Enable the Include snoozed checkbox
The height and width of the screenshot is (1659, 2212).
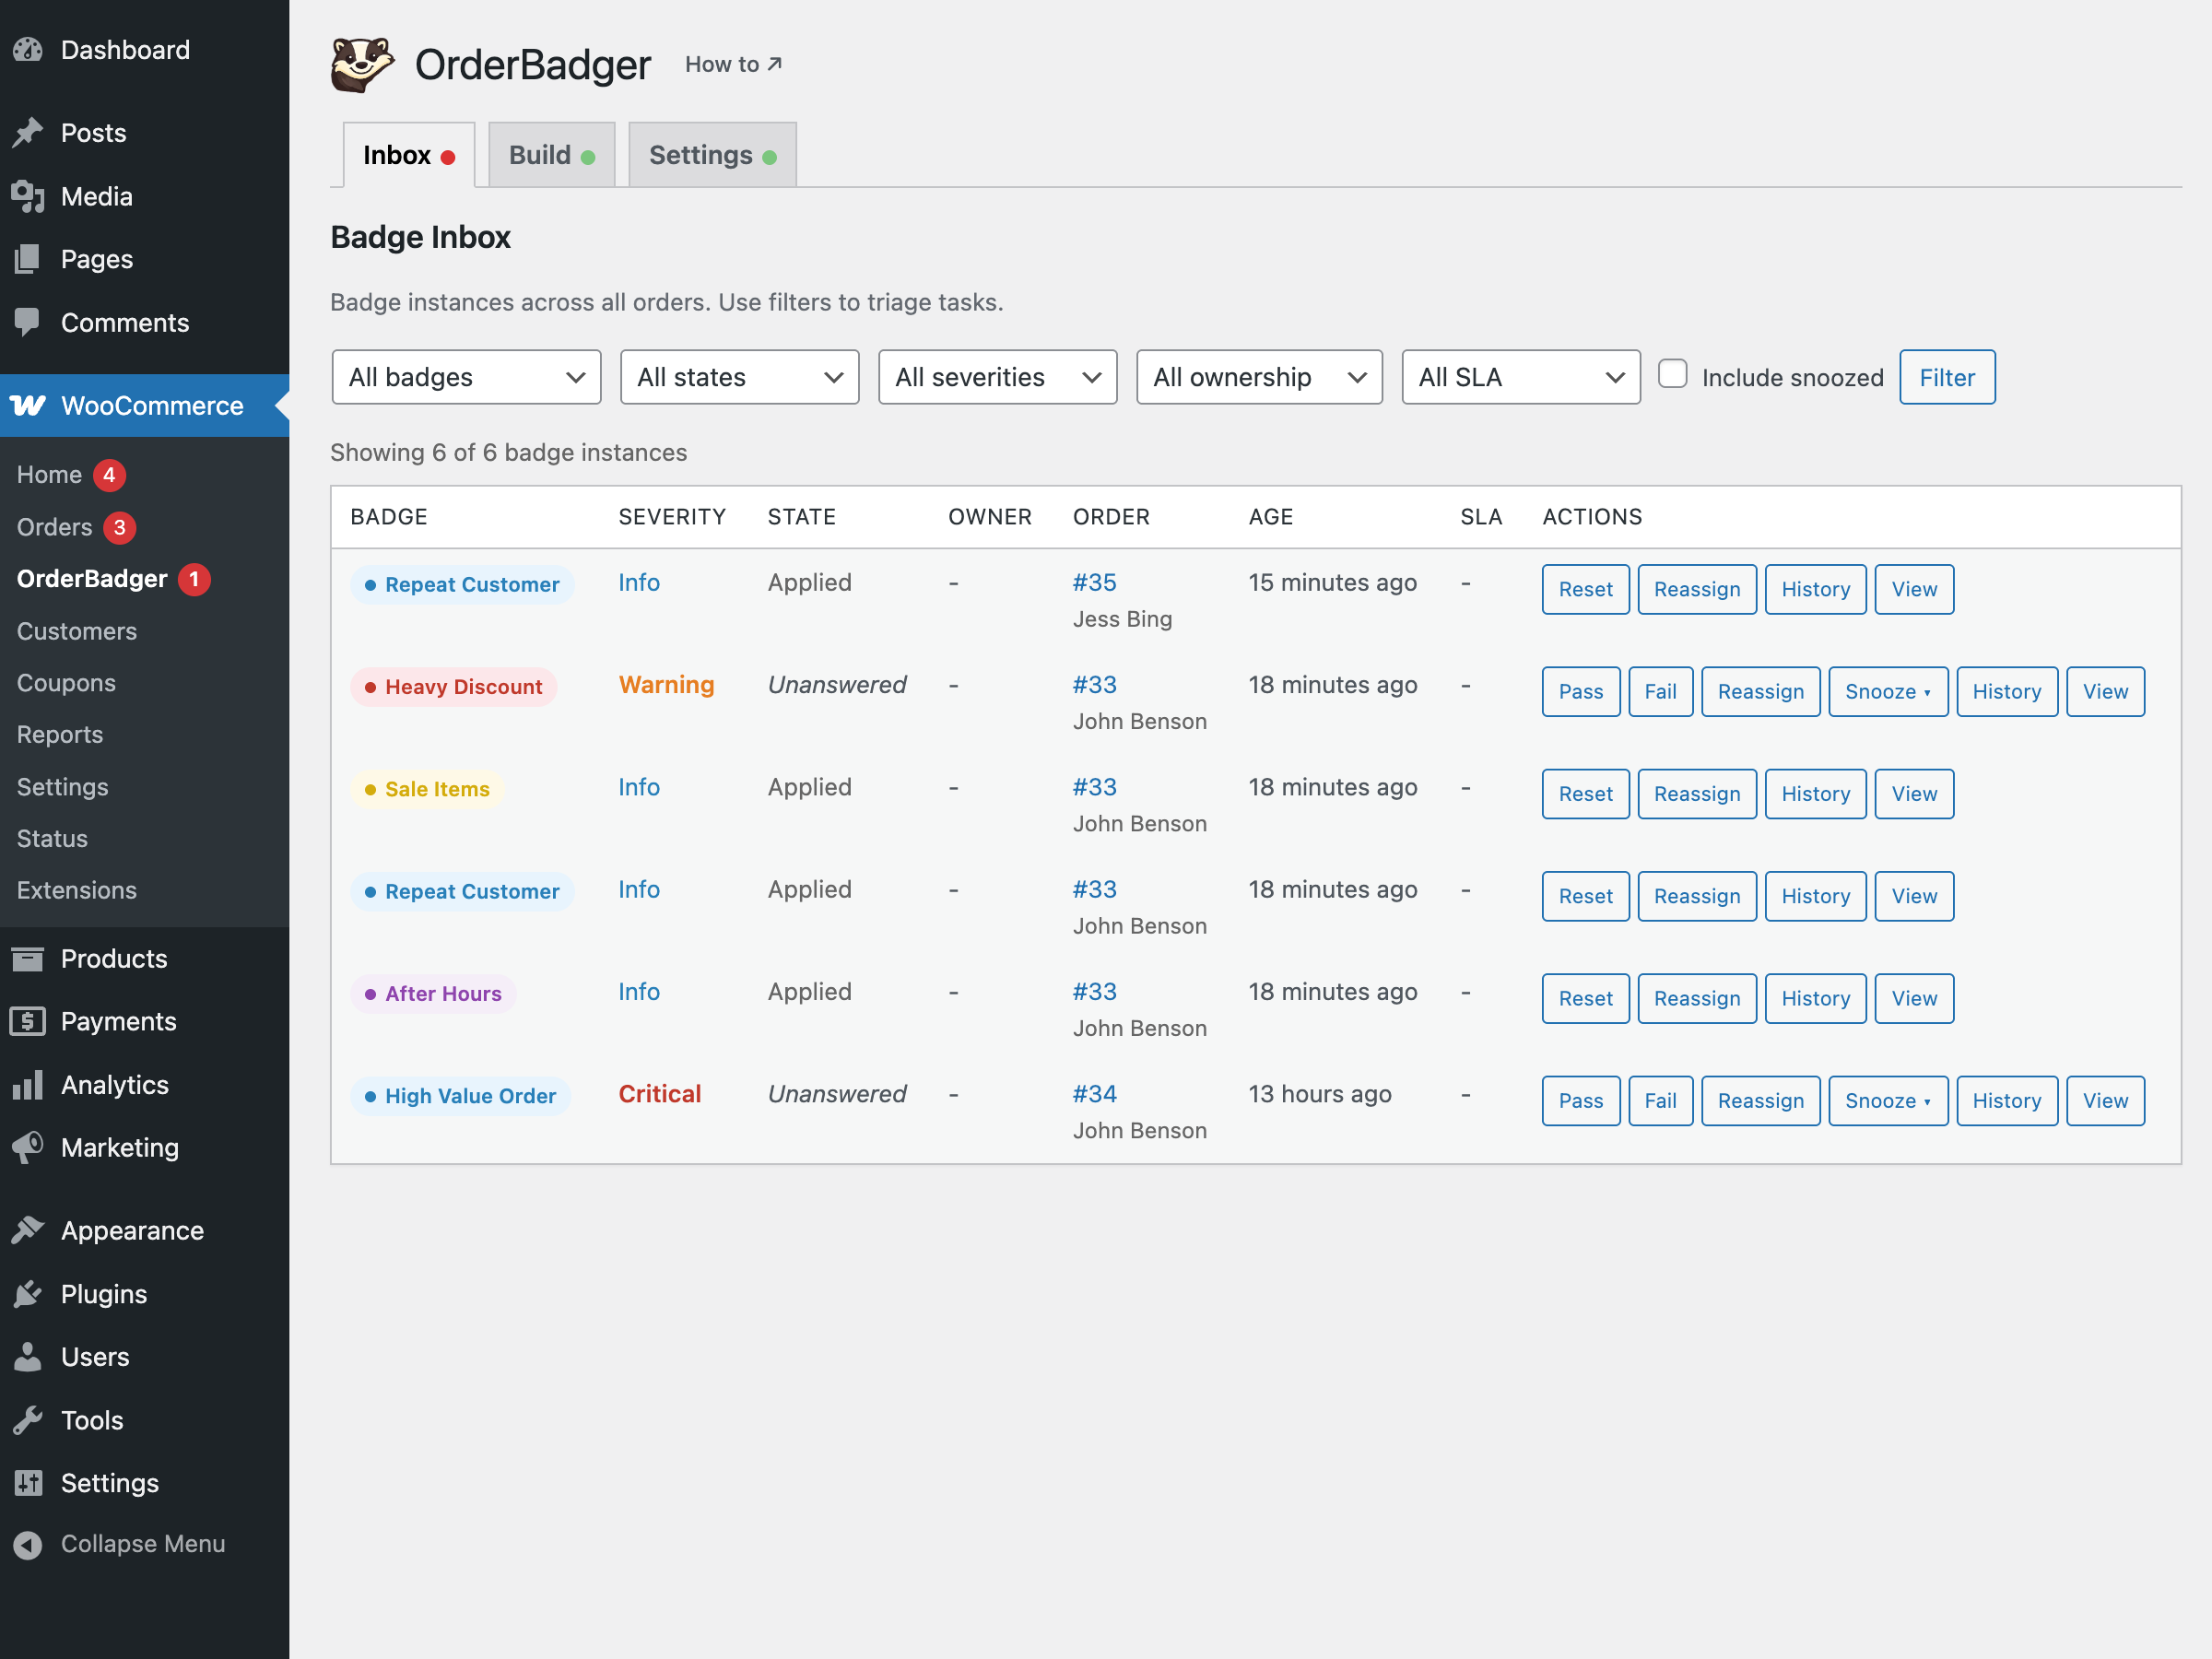1672,374
